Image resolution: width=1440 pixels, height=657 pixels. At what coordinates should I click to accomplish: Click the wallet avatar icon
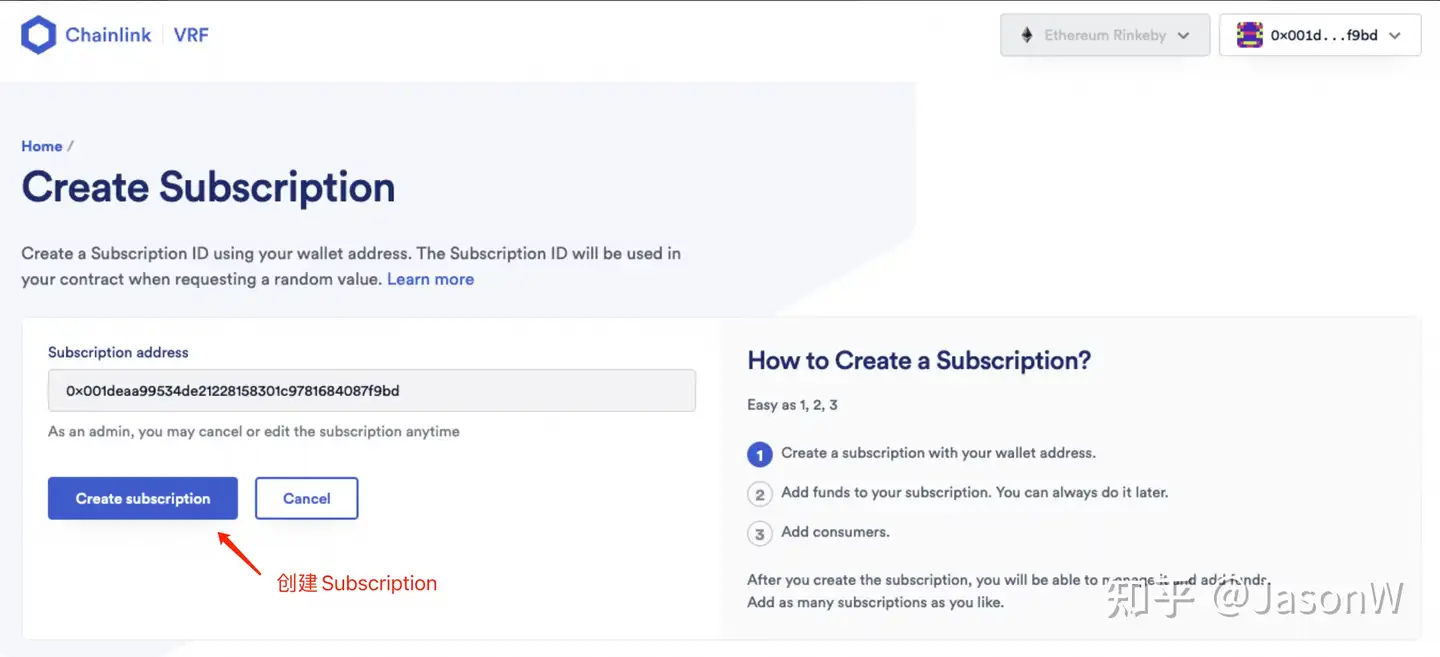(1249, 35)
